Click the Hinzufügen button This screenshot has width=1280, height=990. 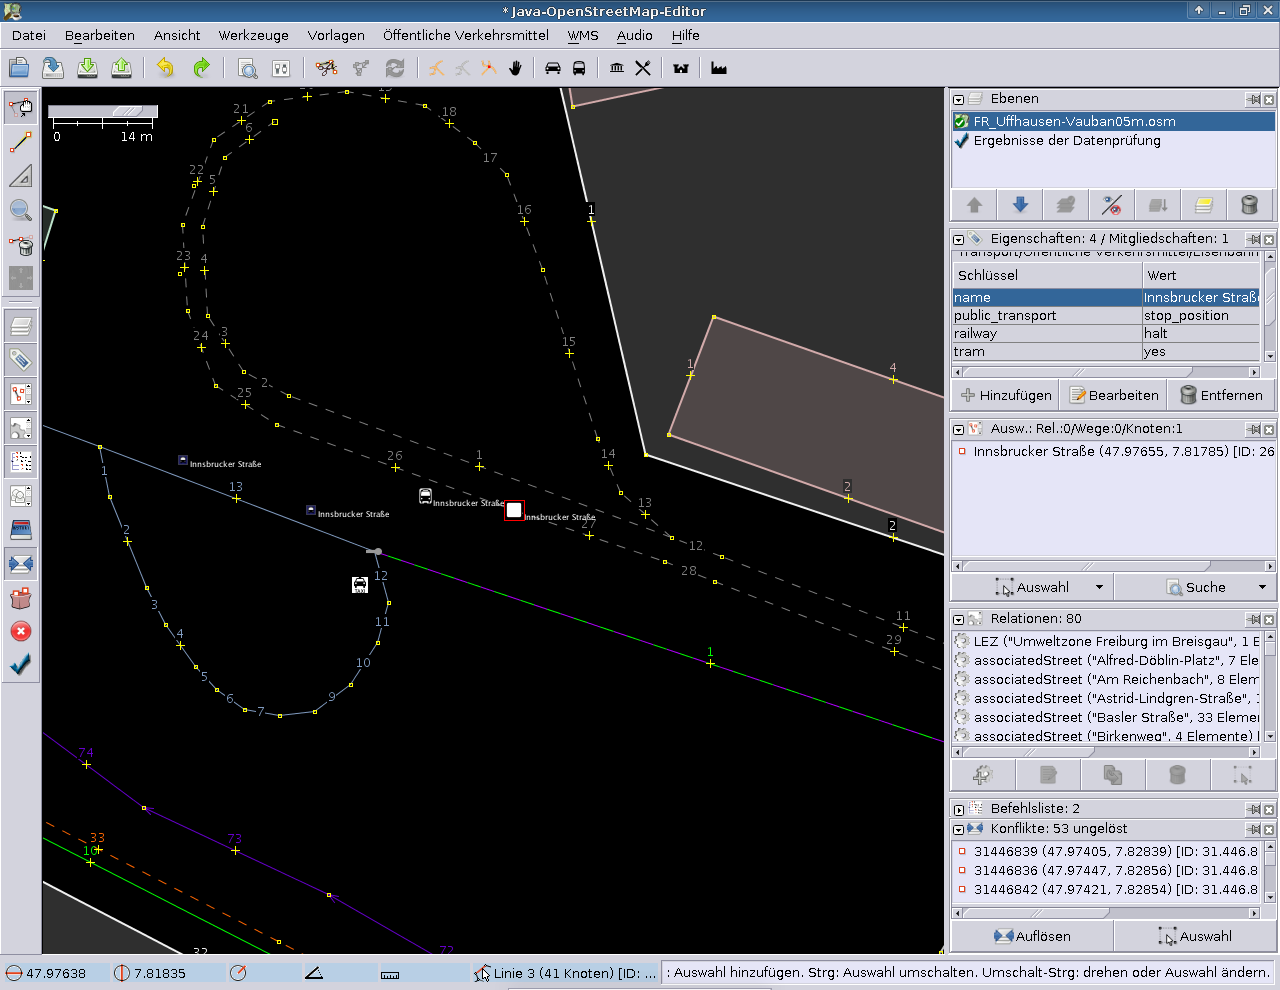[1006, 395]
